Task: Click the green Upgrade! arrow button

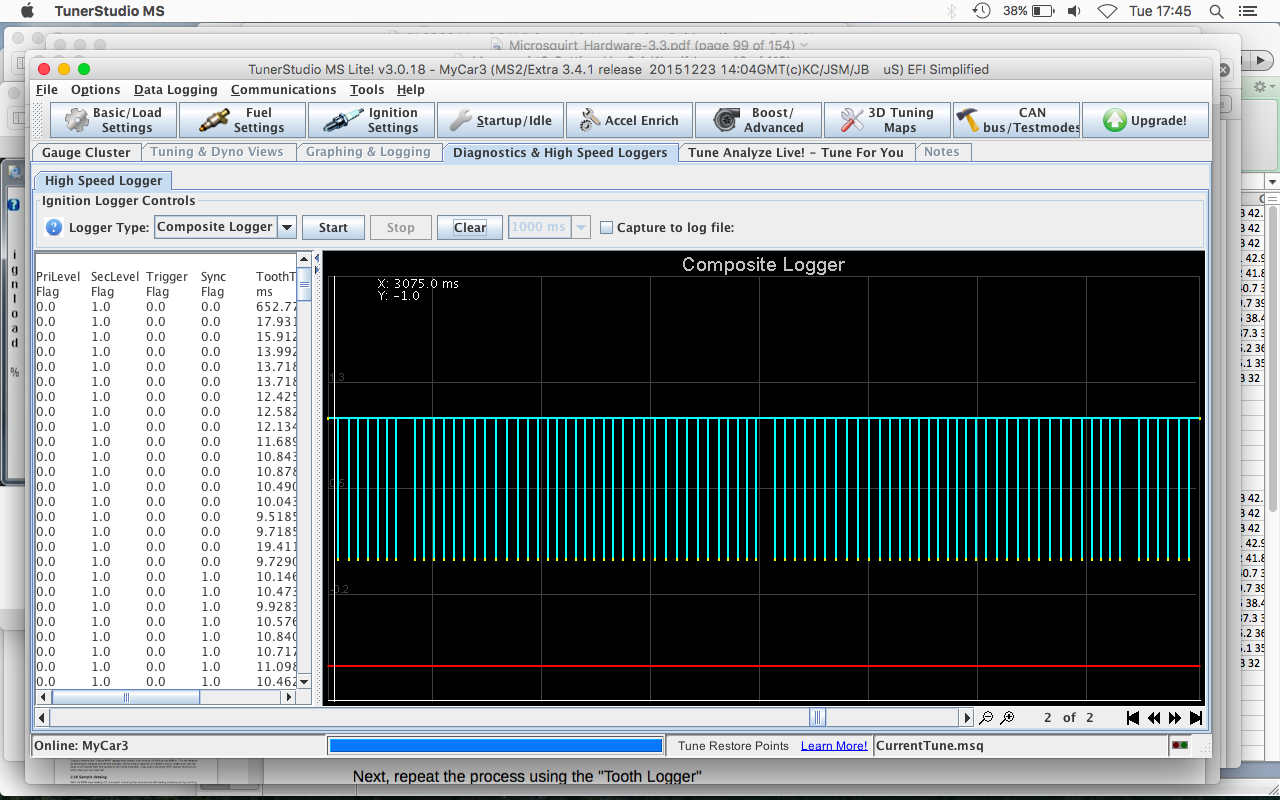Action: point(1145,120)
